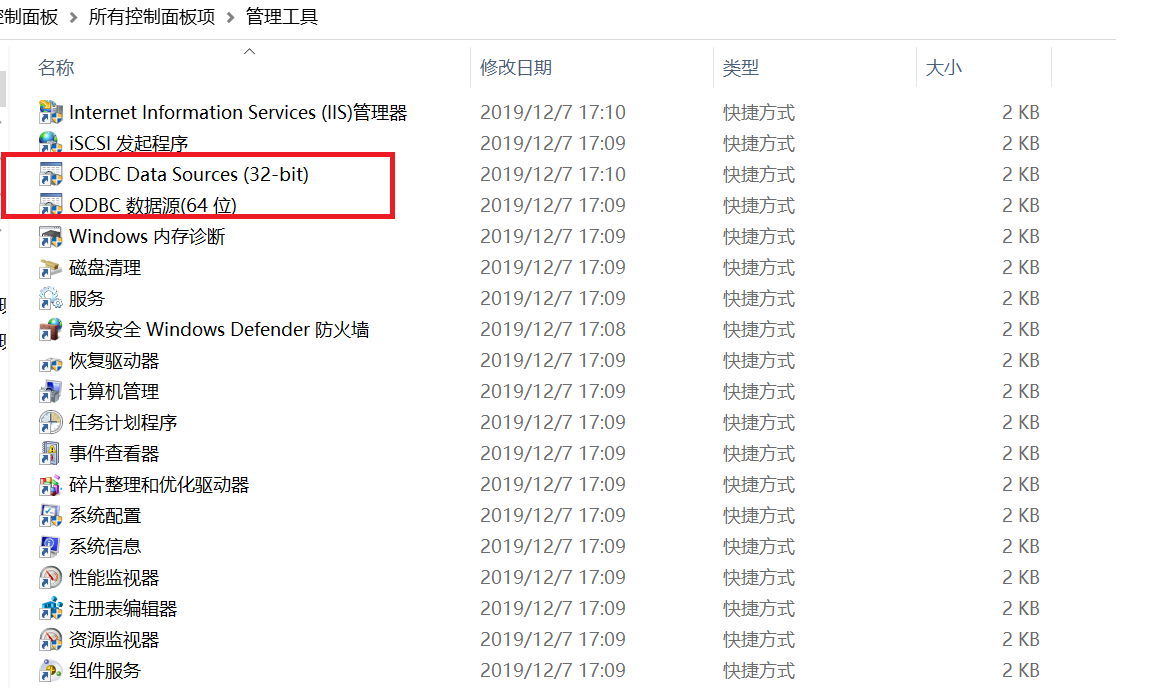Click the iSCSI 发起程序 icon
Image resolution: width=1152 pixels, height=688 pixels.
tap(51, 143)
